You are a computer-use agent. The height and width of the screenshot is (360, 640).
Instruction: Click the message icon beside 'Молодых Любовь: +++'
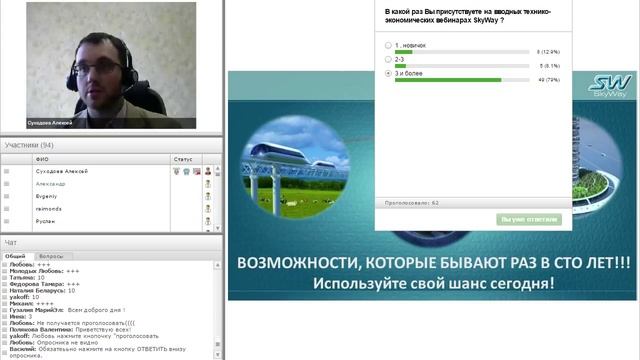5,271
